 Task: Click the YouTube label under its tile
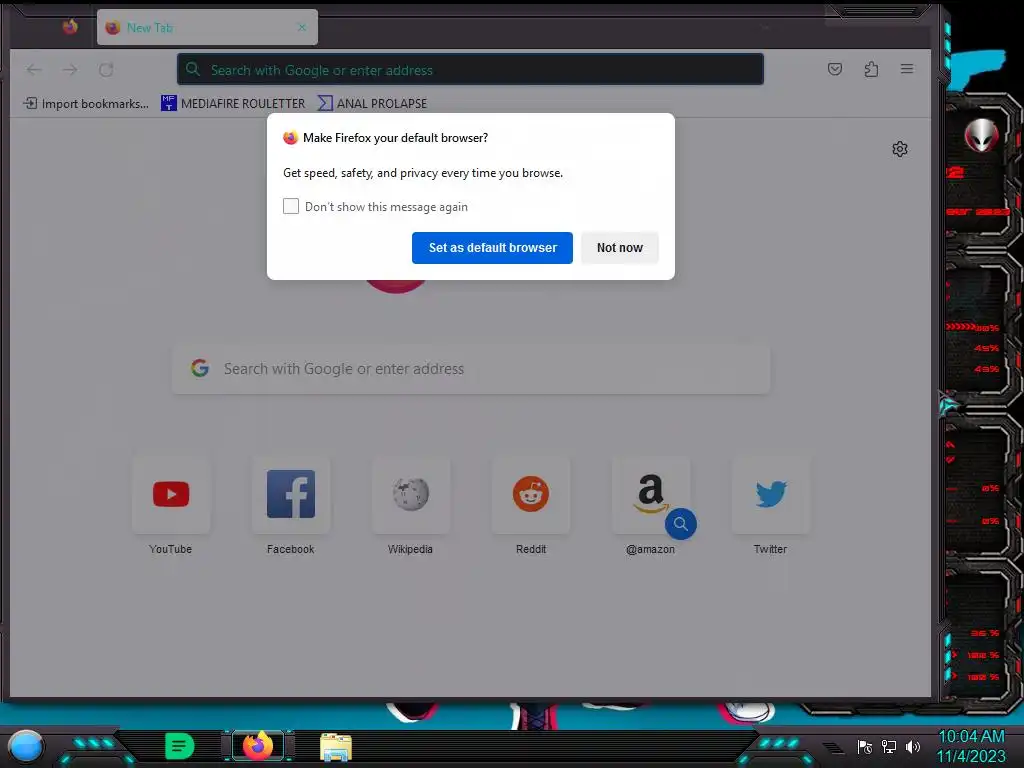tap(170, 549)
